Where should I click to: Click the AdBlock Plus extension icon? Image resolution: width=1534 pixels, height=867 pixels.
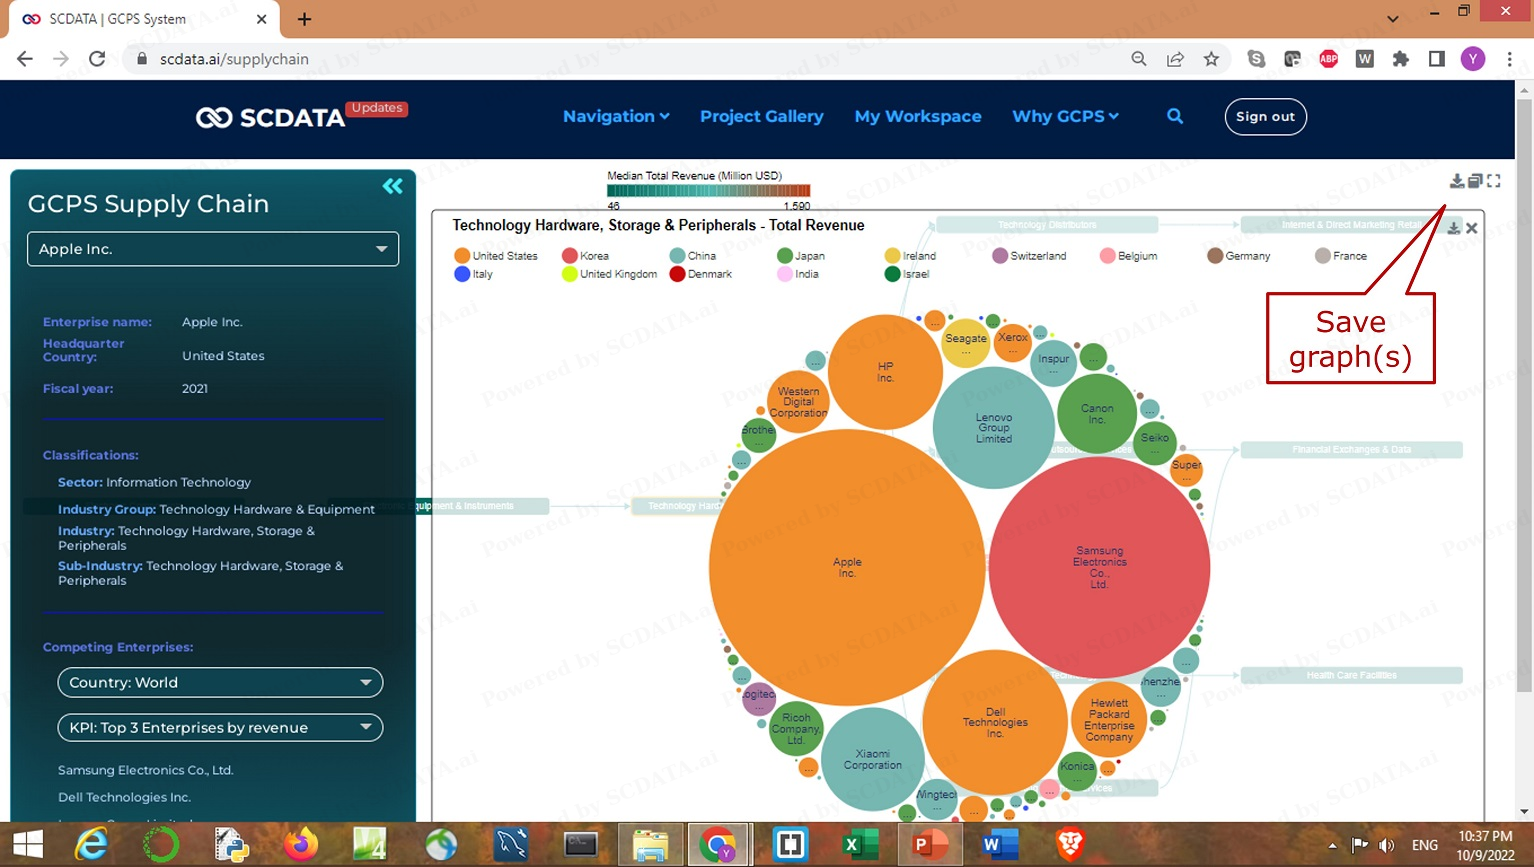[1328, 59]
